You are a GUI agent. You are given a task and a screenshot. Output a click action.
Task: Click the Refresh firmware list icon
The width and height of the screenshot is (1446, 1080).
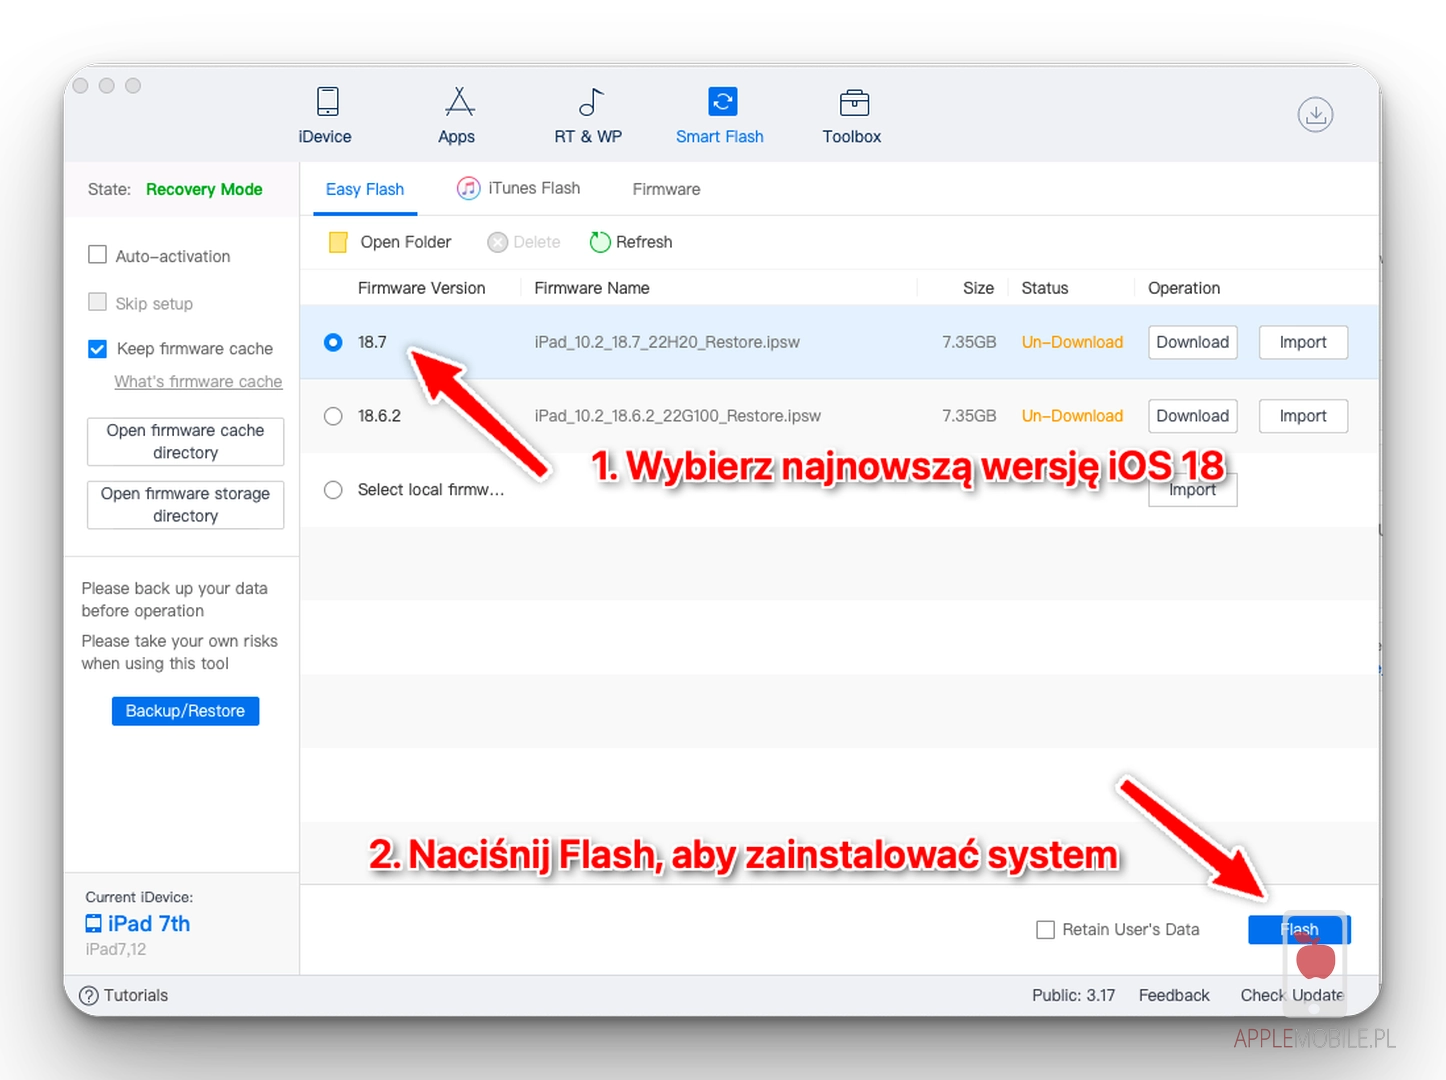click(x=600, y=242)
